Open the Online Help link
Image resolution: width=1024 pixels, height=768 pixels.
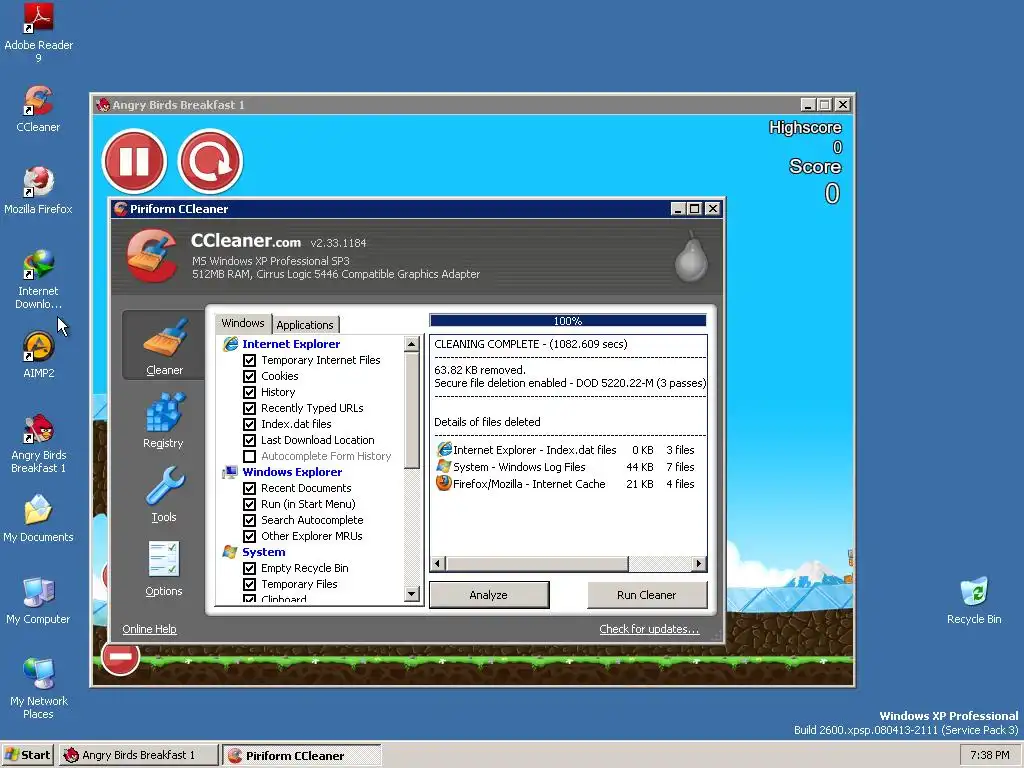tap(150, 629)
